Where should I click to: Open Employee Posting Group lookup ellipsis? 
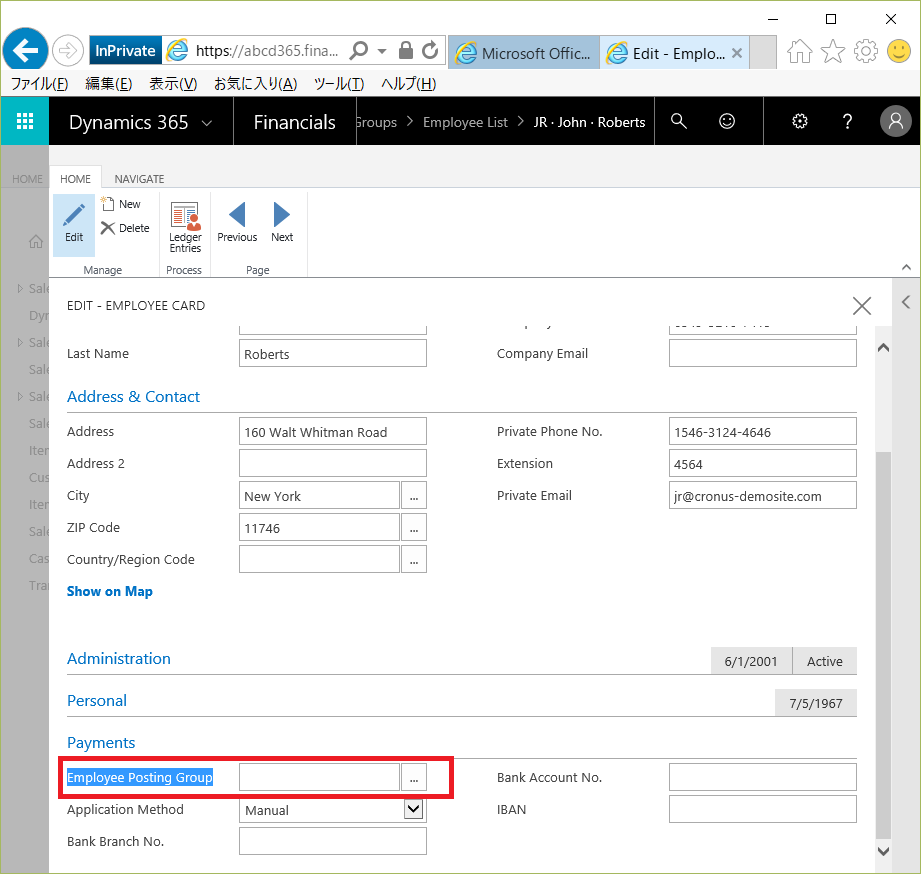(x=414, y=778)
